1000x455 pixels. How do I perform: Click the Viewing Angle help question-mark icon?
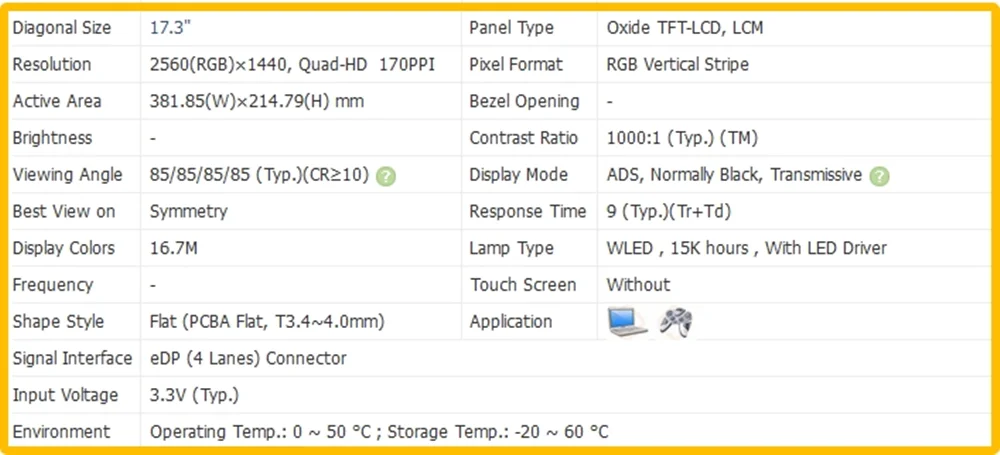tap(386, 175)
